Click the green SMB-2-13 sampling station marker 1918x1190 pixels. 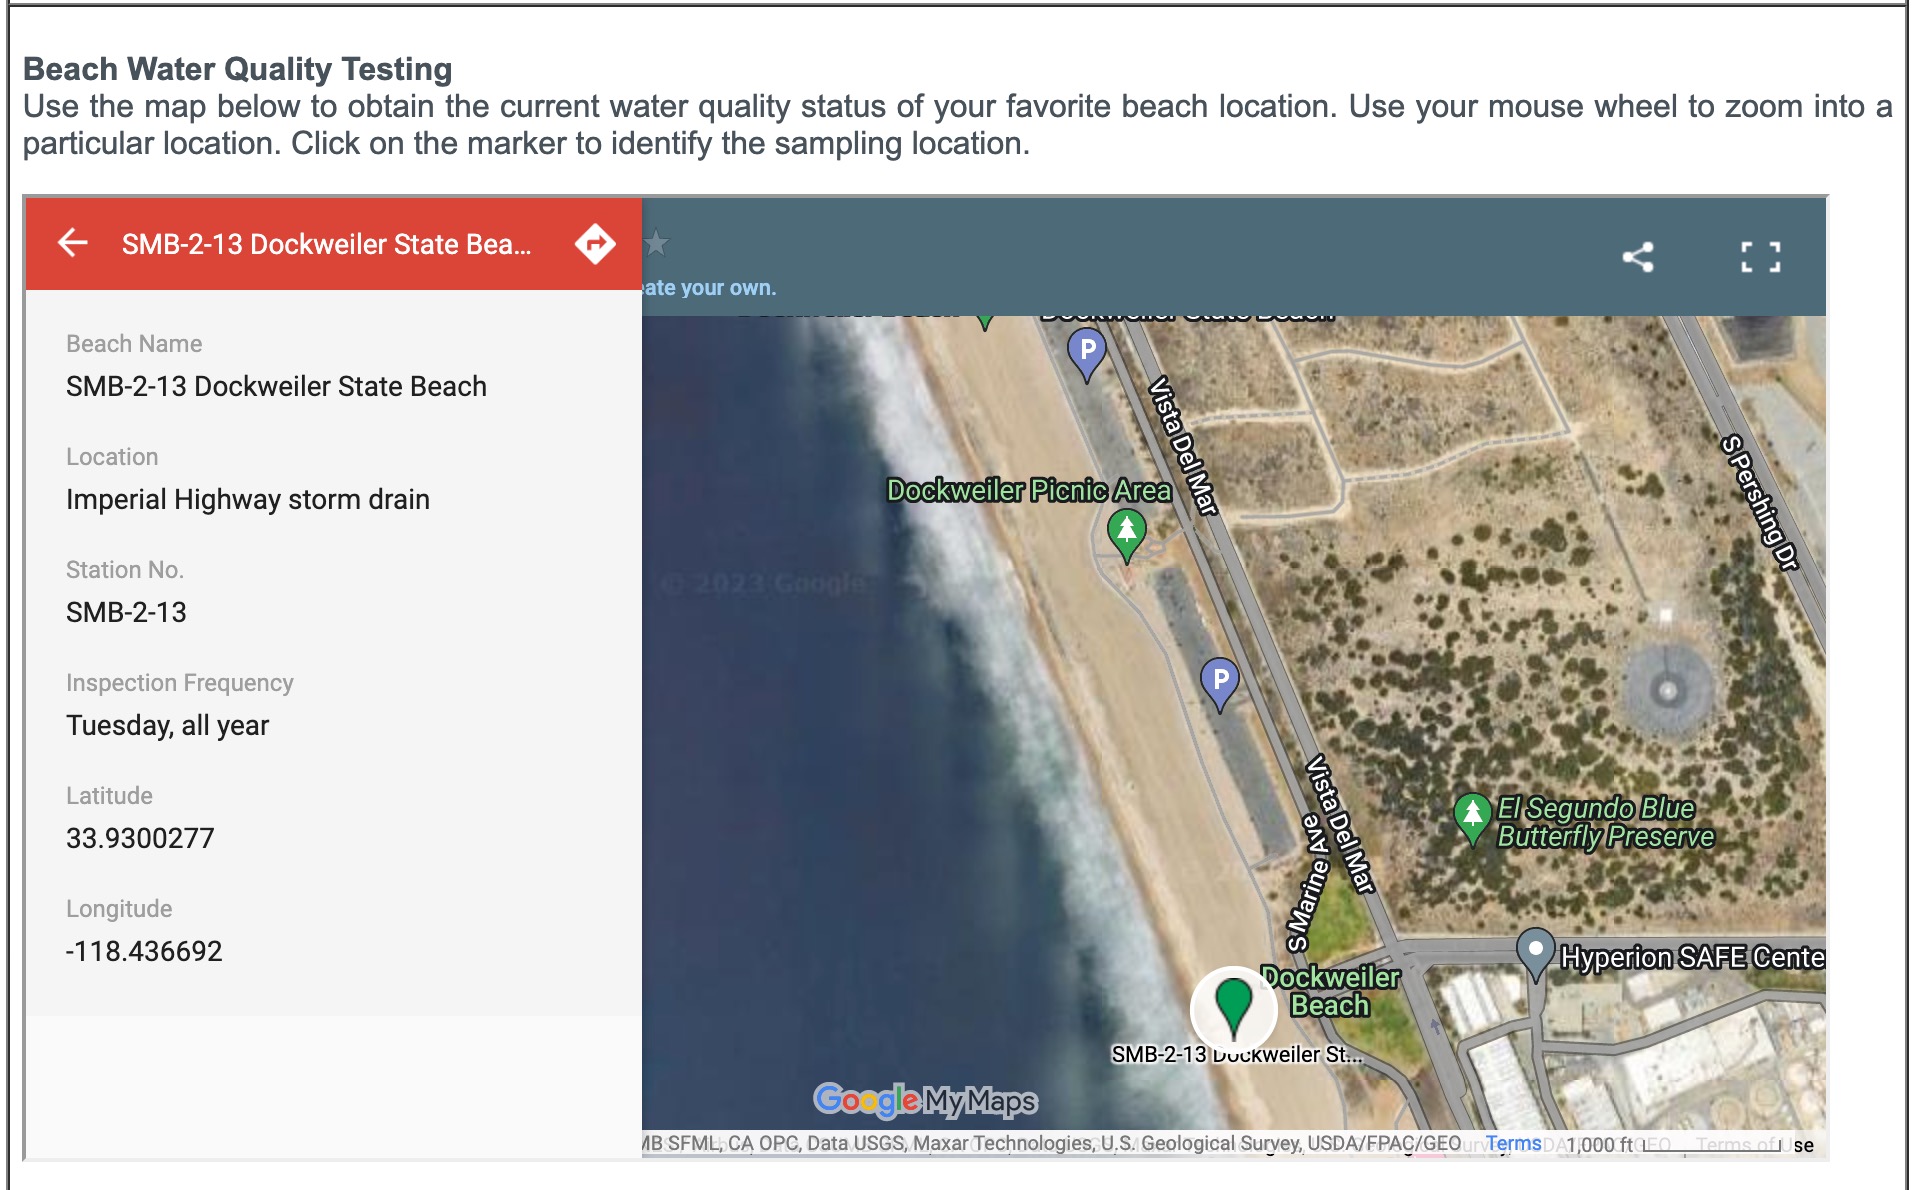pyautogui.click(x=1233, y=1005)
